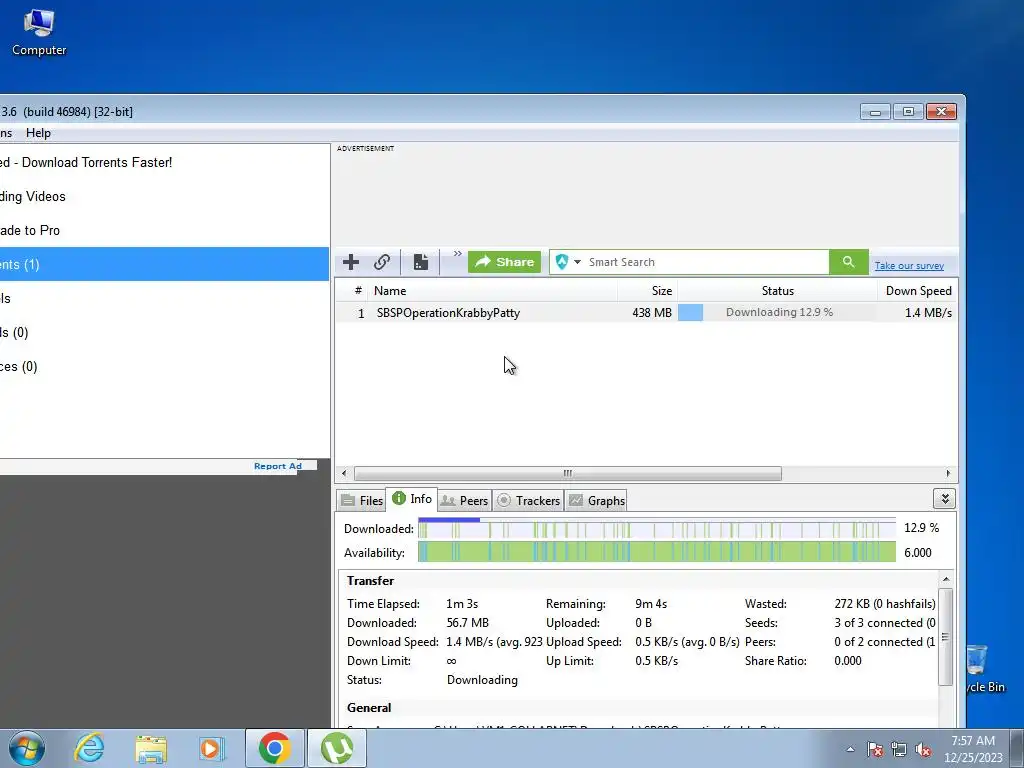Click into the Smart Search field

pos(707,262)
